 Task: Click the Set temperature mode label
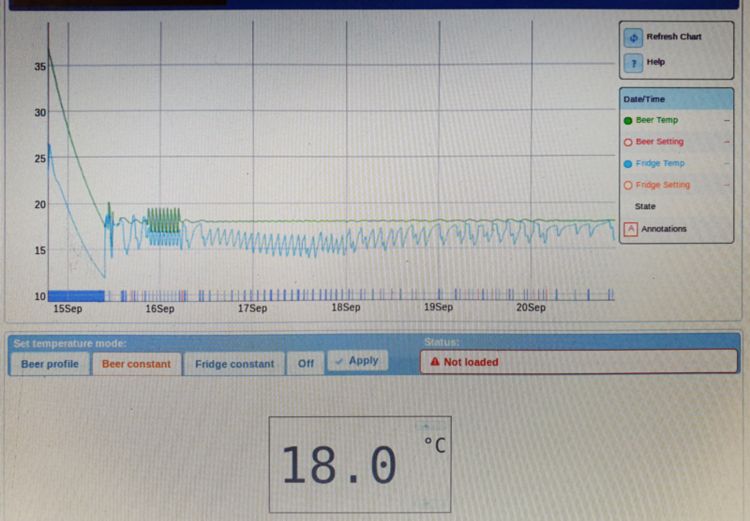(70, 344)
